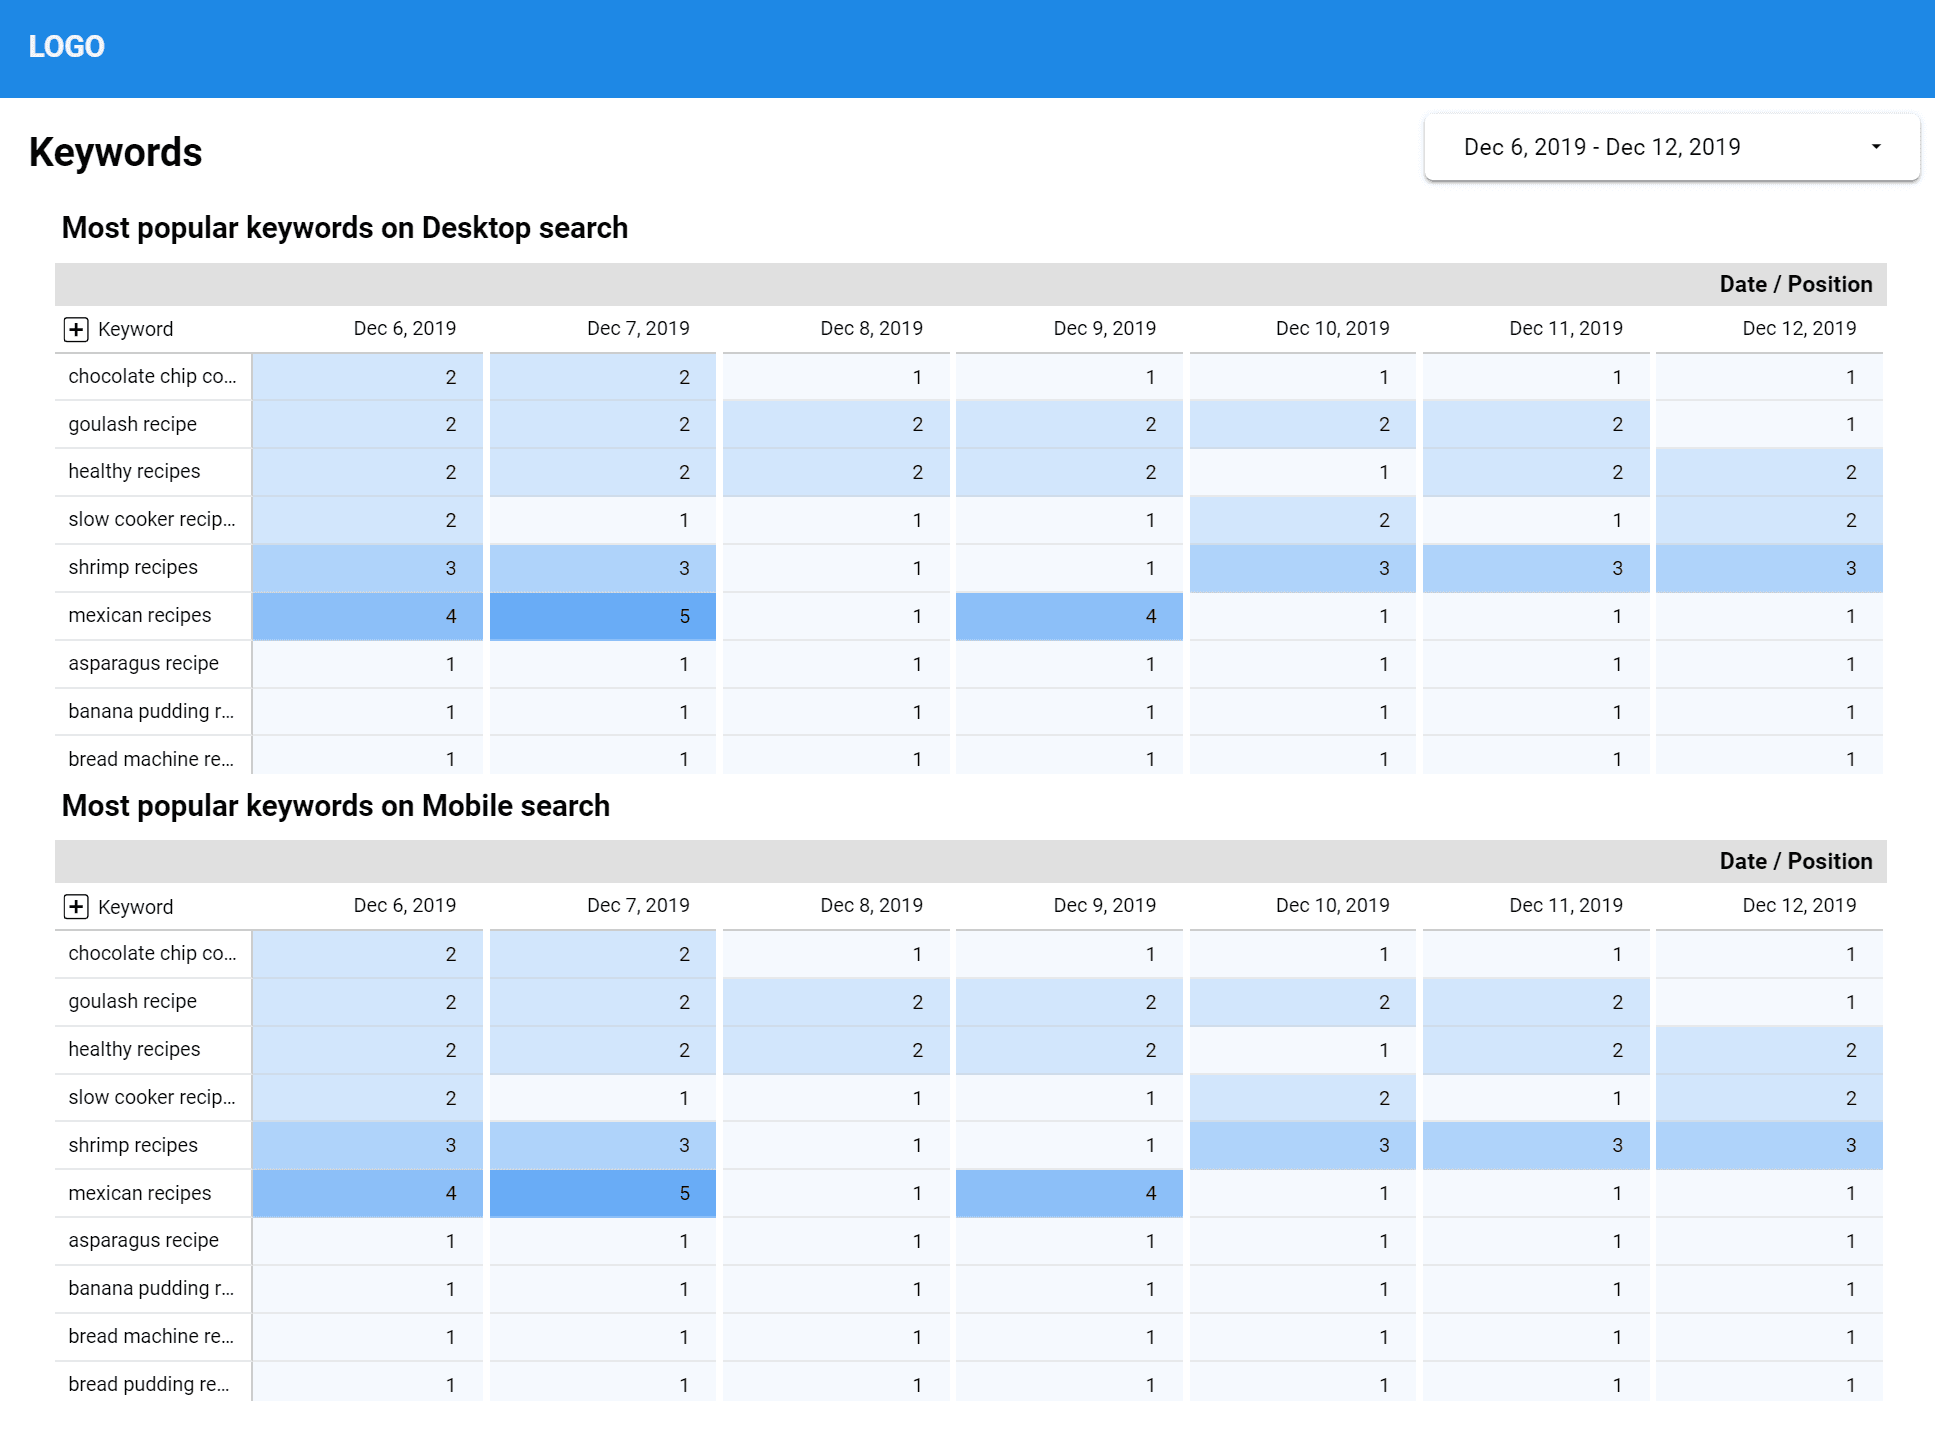
Task: Click Keyword column label in Desktop table
Action: click(x=135, y=329)
